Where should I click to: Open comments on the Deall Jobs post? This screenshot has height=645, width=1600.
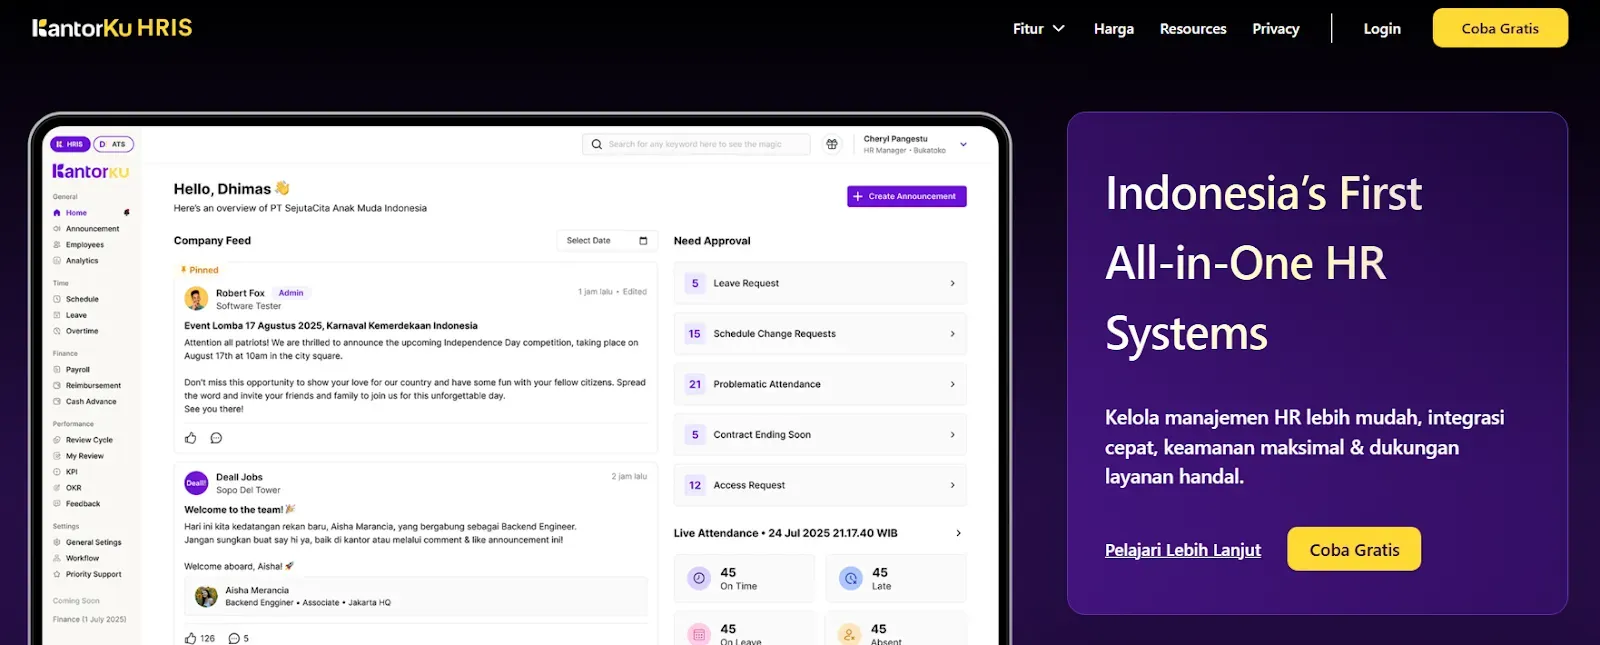coord(234,638)
